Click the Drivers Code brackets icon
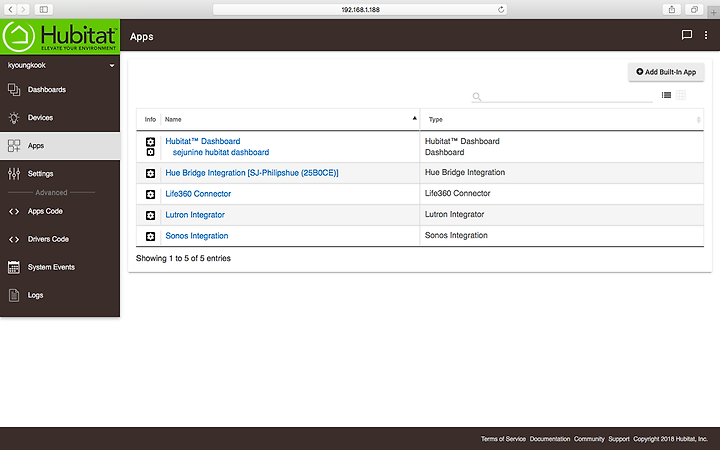Image resolution: width=720 pixels, height=450 pixels. [14, 239]
